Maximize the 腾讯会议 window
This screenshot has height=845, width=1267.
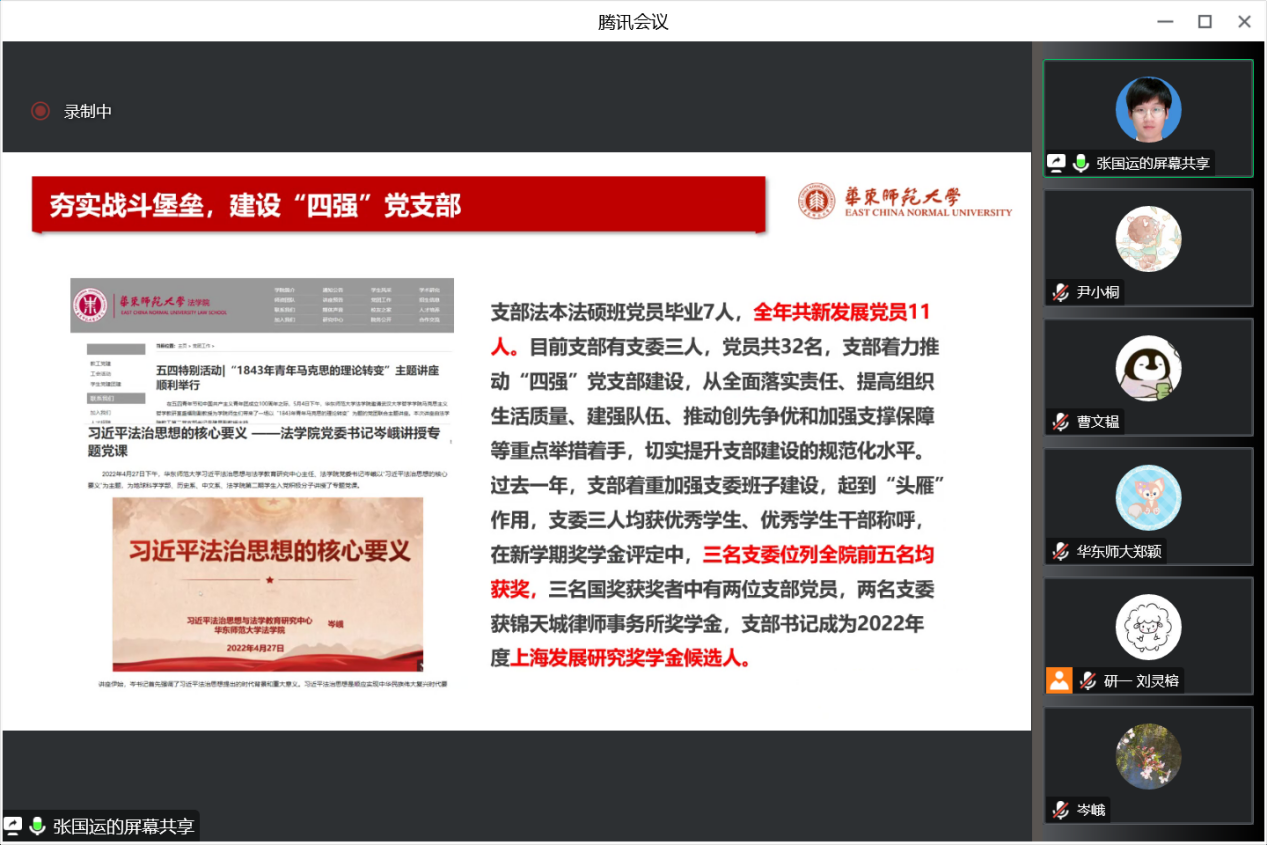click(x=1204, y=21)
